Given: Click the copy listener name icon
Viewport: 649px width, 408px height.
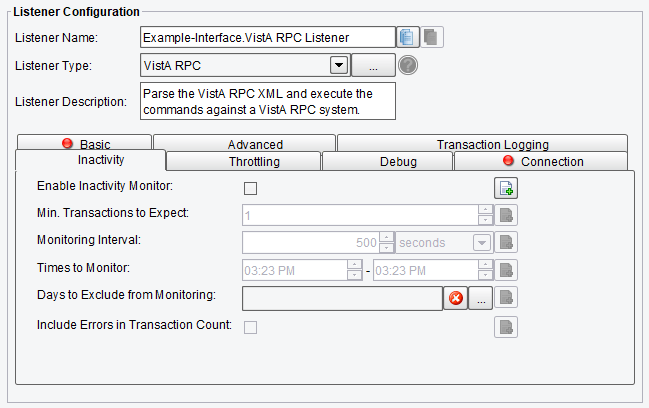Looking at the screenshot, I should coord(408,37).
